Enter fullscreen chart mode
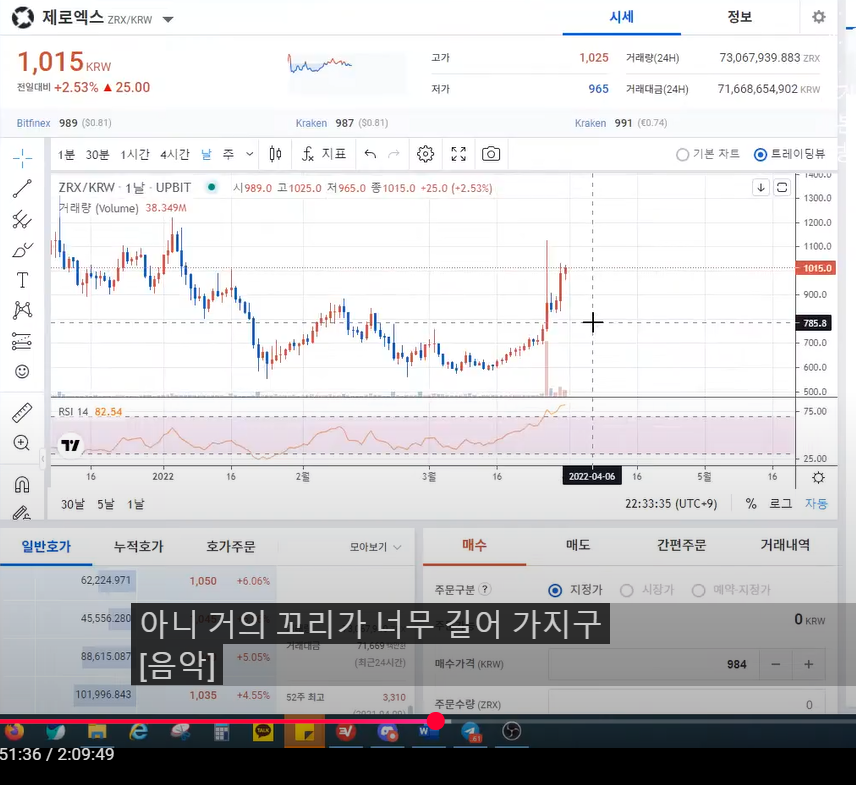The height and width of the screenshot is (785, 856). tap(459, 154)
